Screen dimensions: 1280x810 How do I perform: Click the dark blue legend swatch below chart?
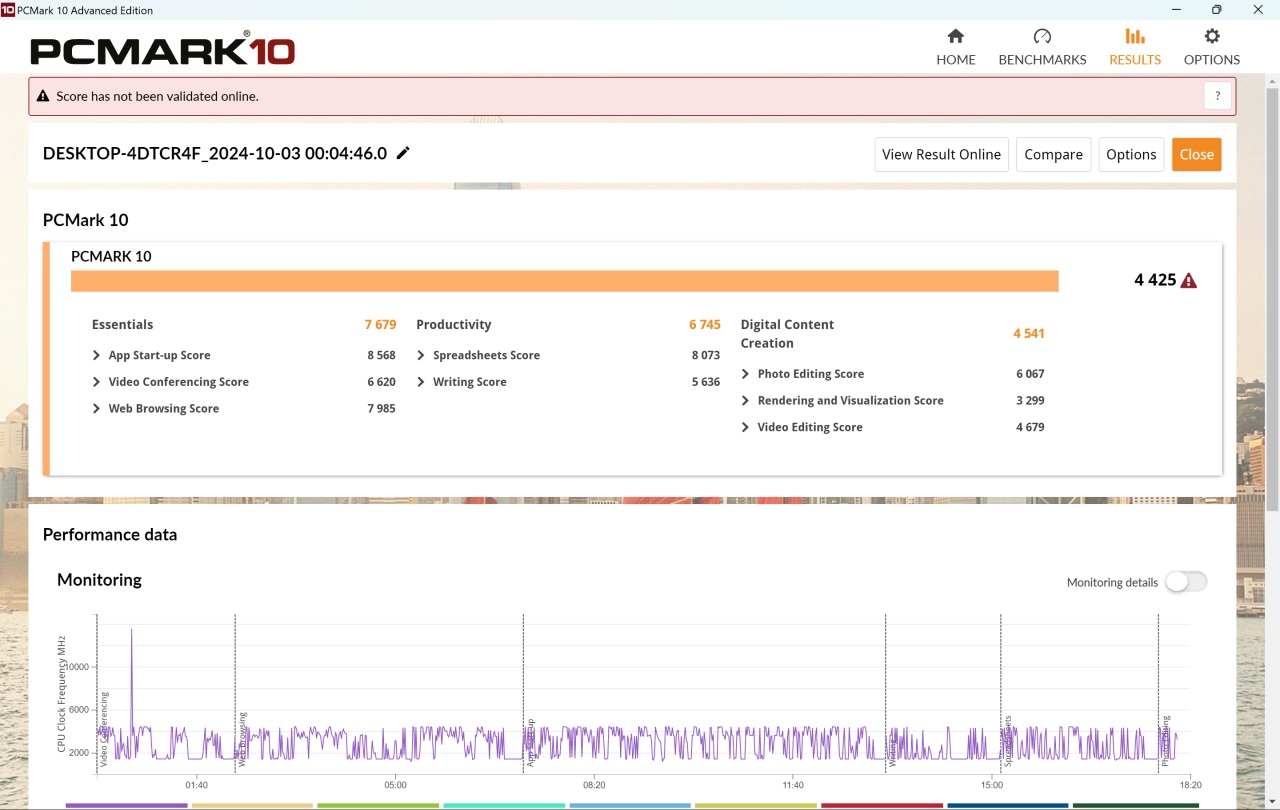pos(1008,805)
